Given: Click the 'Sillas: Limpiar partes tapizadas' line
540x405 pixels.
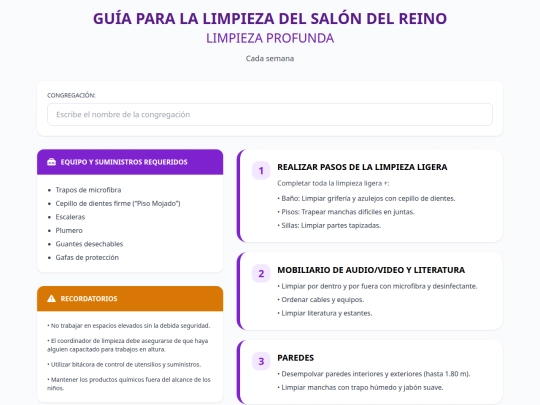Looking at the screenshot, I should 329,225.
